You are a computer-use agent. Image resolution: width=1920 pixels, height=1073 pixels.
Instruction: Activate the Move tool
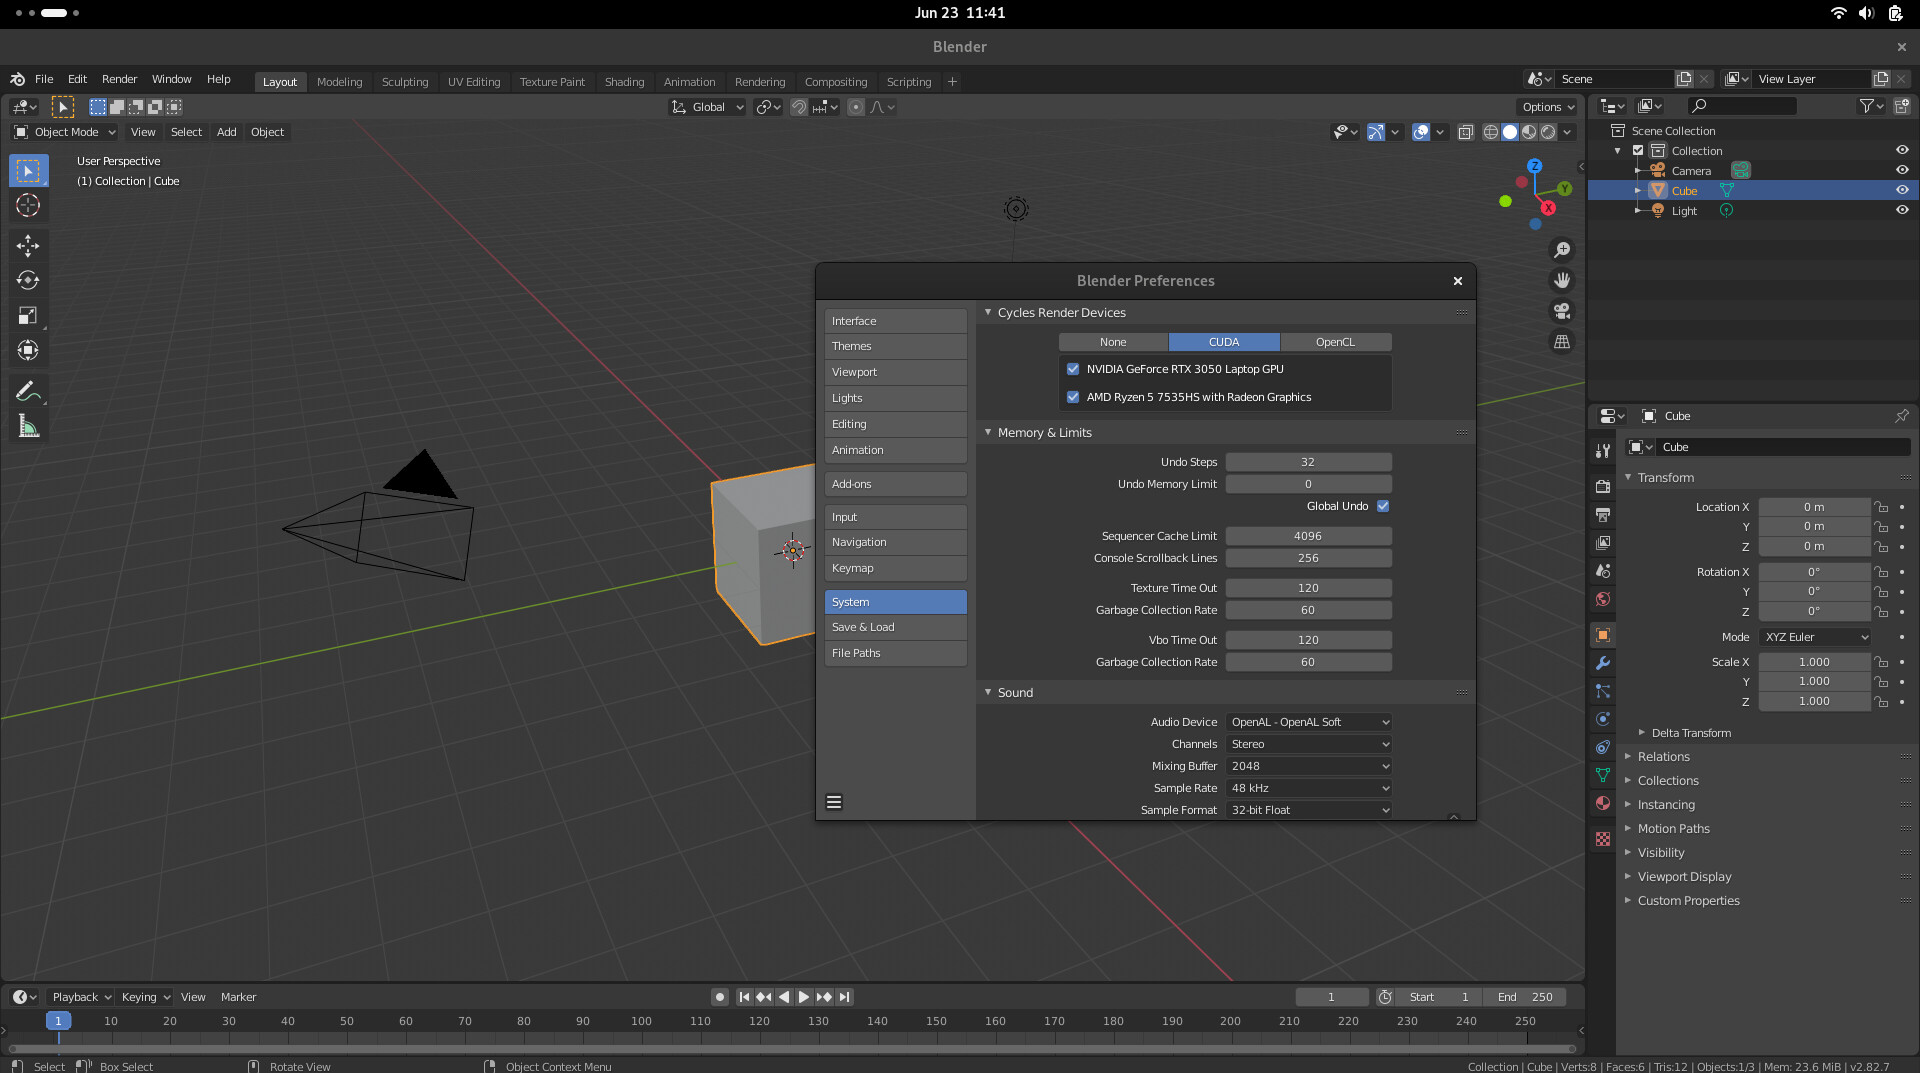click(28, 246)
